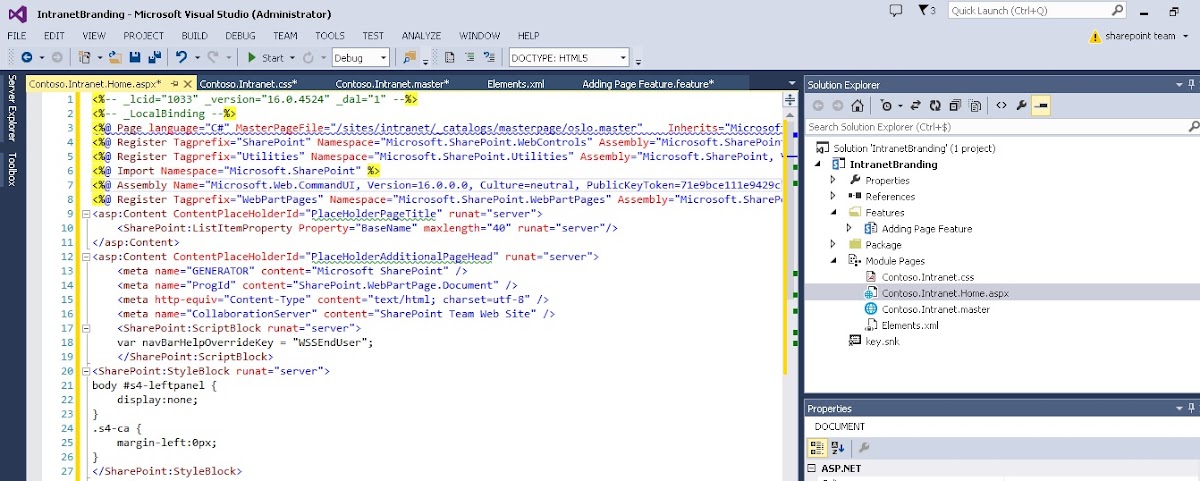Screen dimensions: 1200x481
Task: Expand the Package folder
Action: coord(833,244)
